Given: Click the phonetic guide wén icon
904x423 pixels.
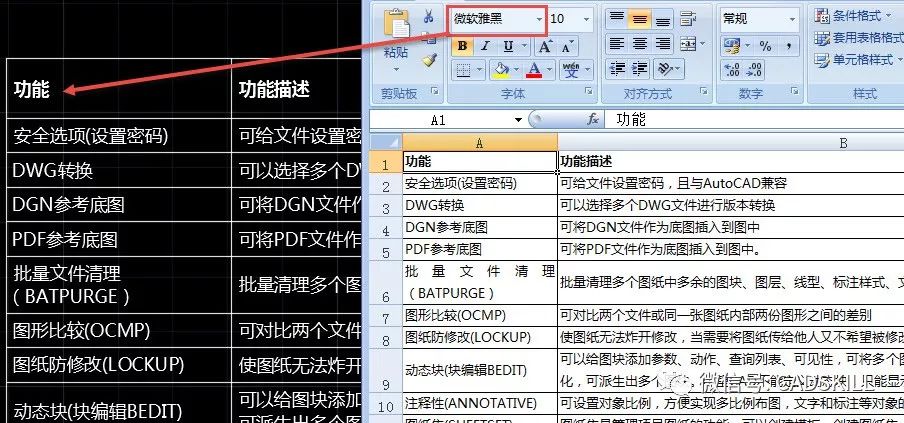Looking at the screenshot, I should (571, 70).
